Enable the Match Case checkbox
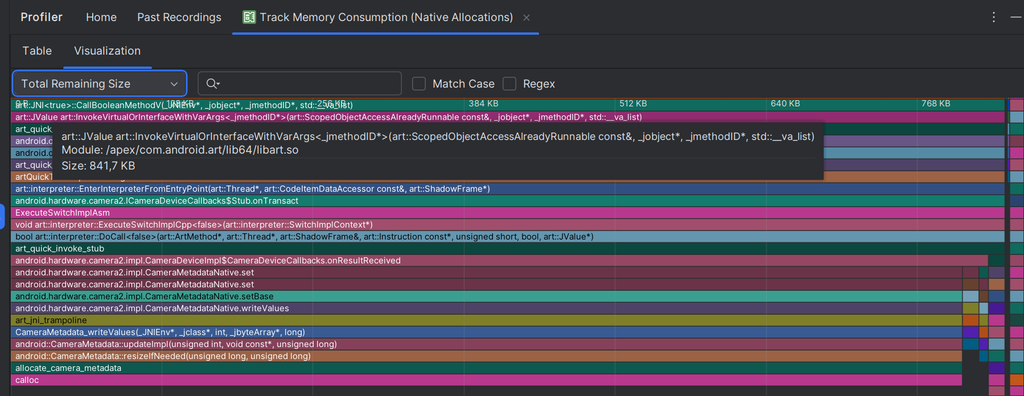This screenshot has width=1024, height=396. click(x=419, y=84)
